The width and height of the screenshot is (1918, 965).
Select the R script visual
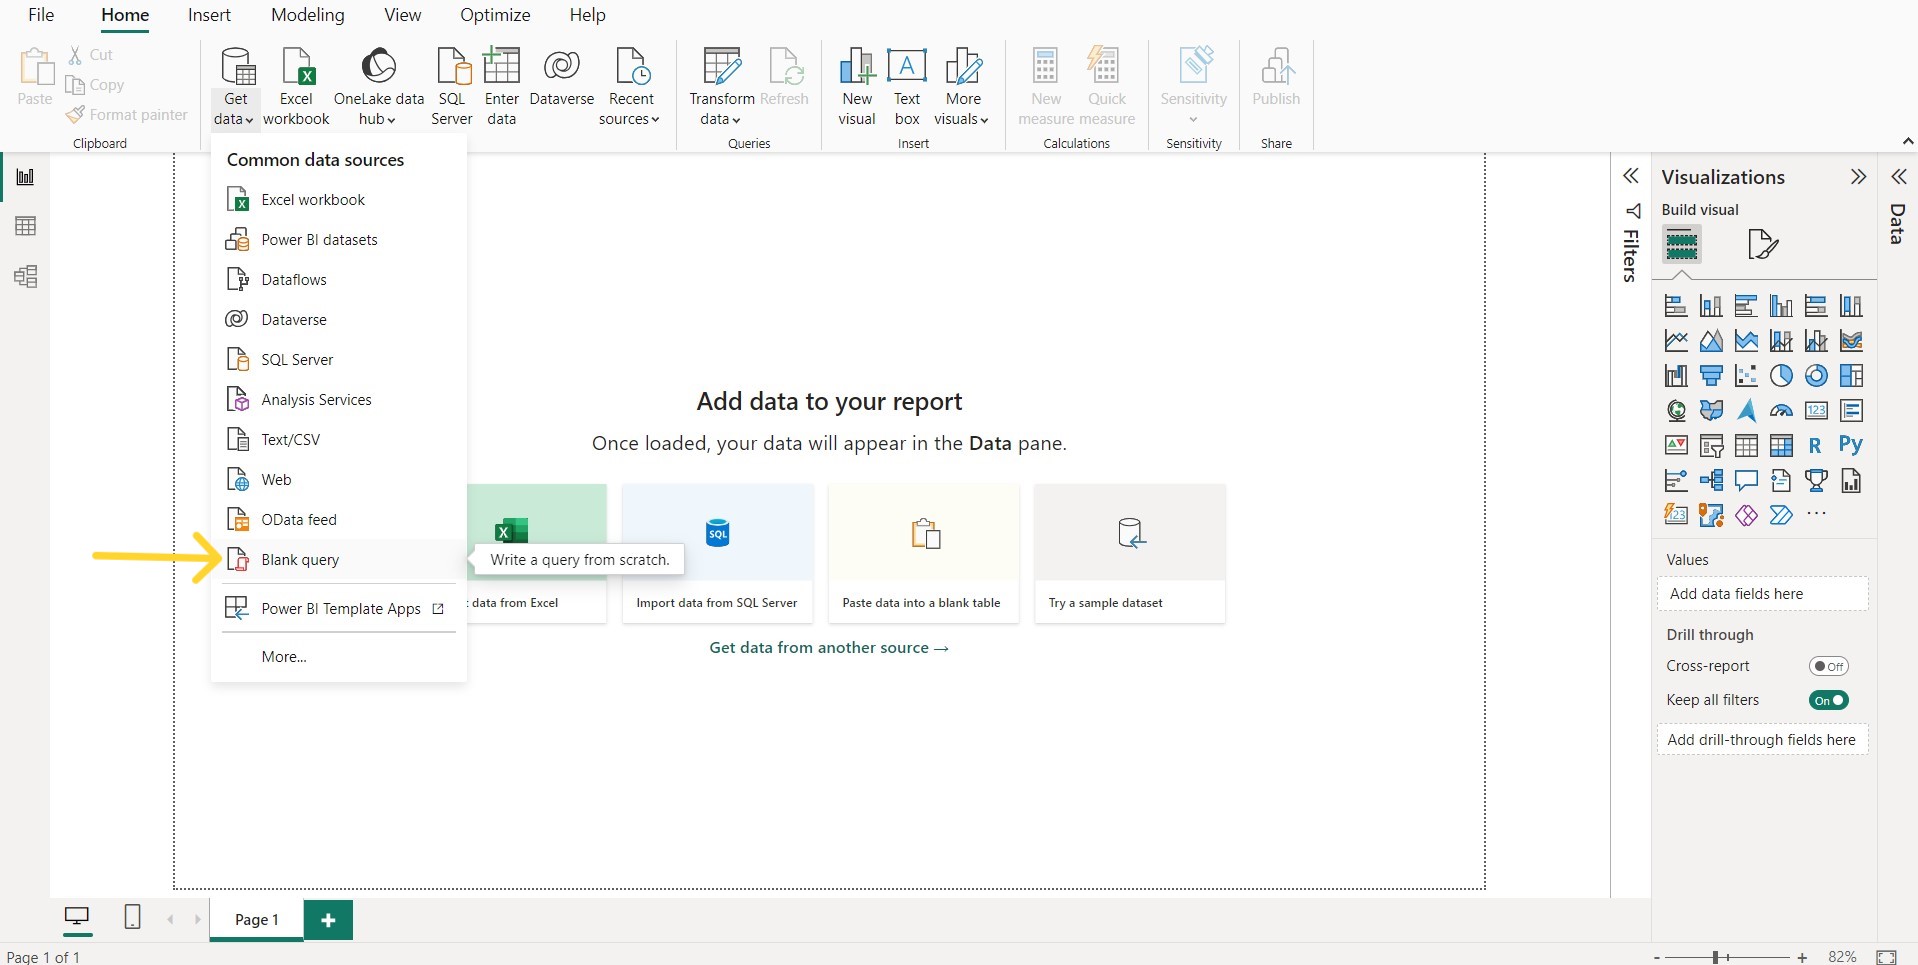pos(1816,445)
